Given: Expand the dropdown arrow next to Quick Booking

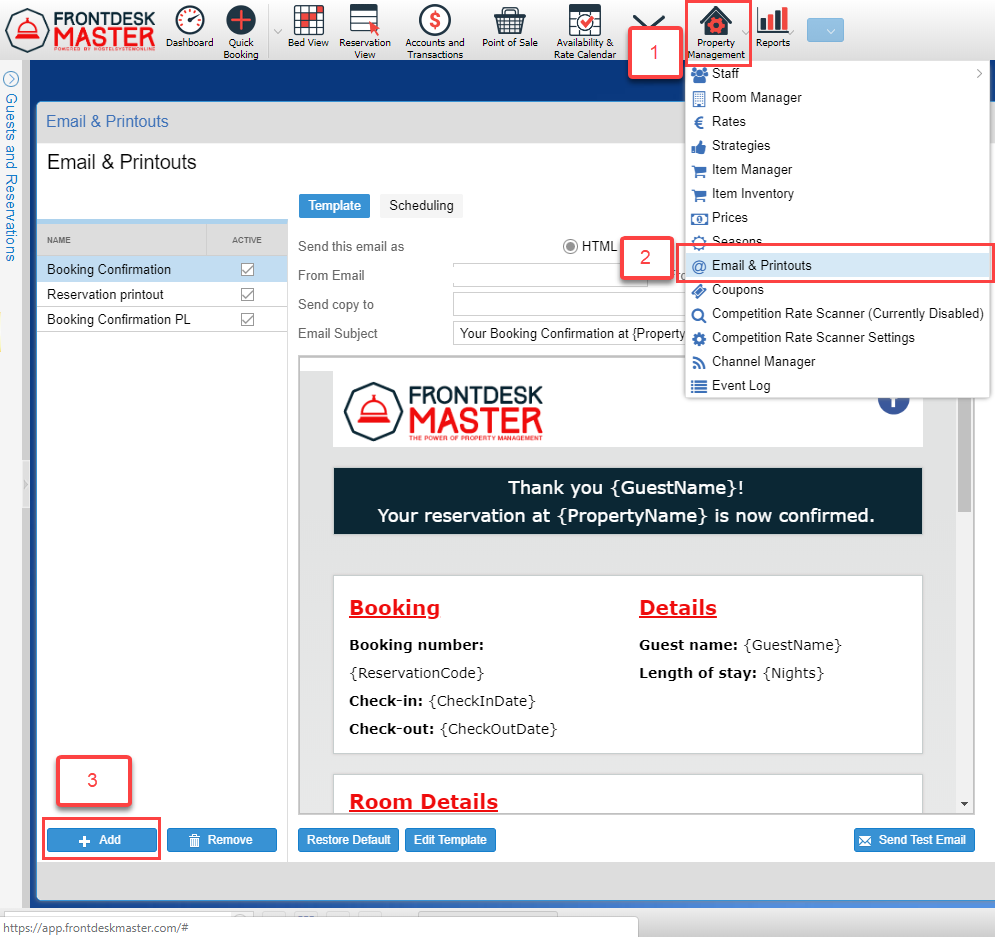Looking at the screenshot, I should pyautogui.click(x=277, y=31).
